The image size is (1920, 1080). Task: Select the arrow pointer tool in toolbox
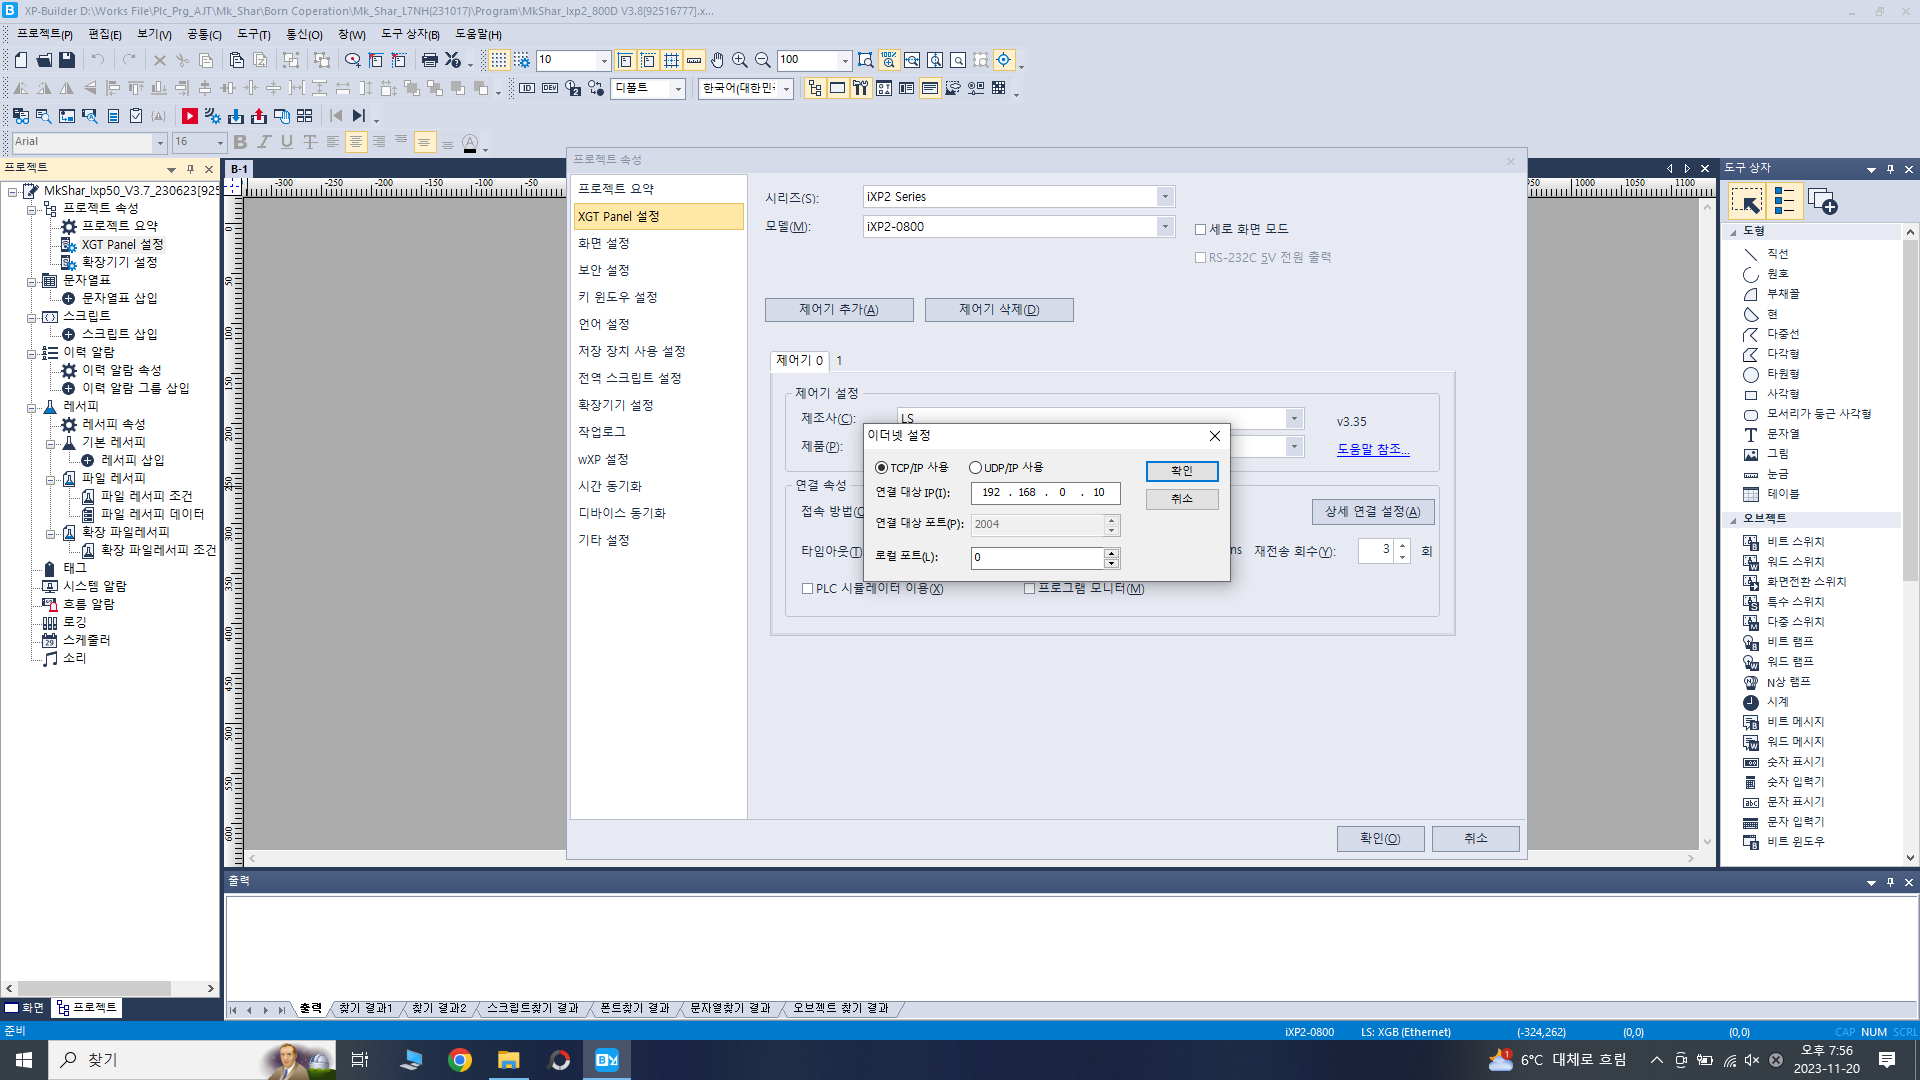coord(1747,202)
